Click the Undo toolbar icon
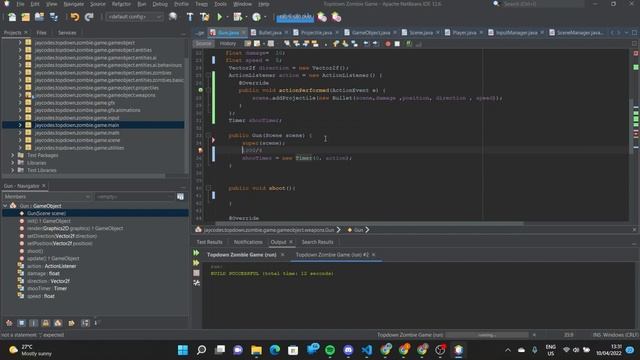640x360 pixels. pos(75,17)
